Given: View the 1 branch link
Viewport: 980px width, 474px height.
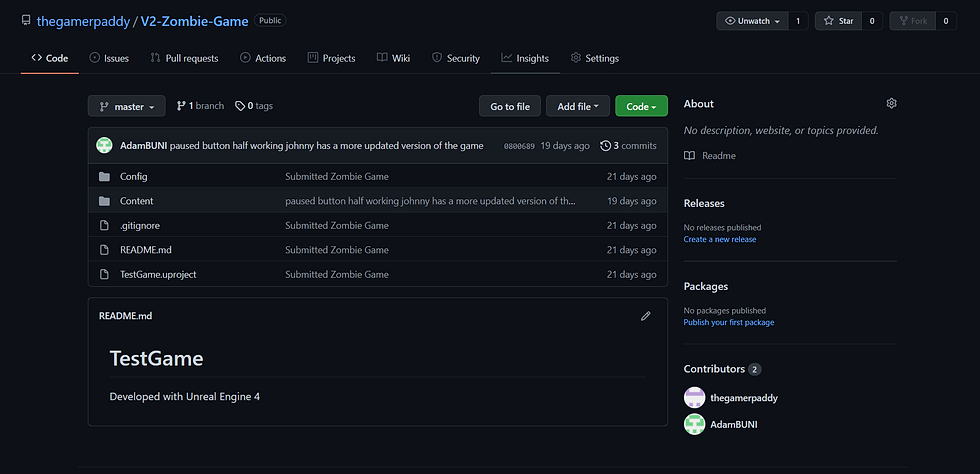Looking at the screenshot, I should tap(200, 106).
